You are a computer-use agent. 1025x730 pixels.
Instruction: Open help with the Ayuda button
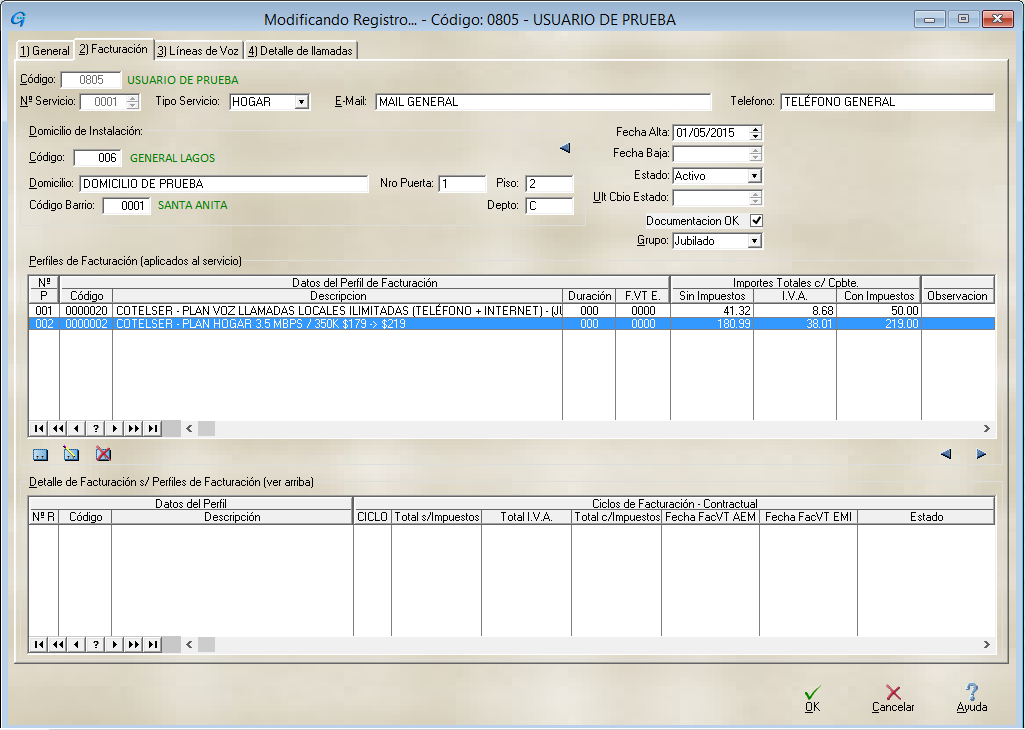(972, 699)
